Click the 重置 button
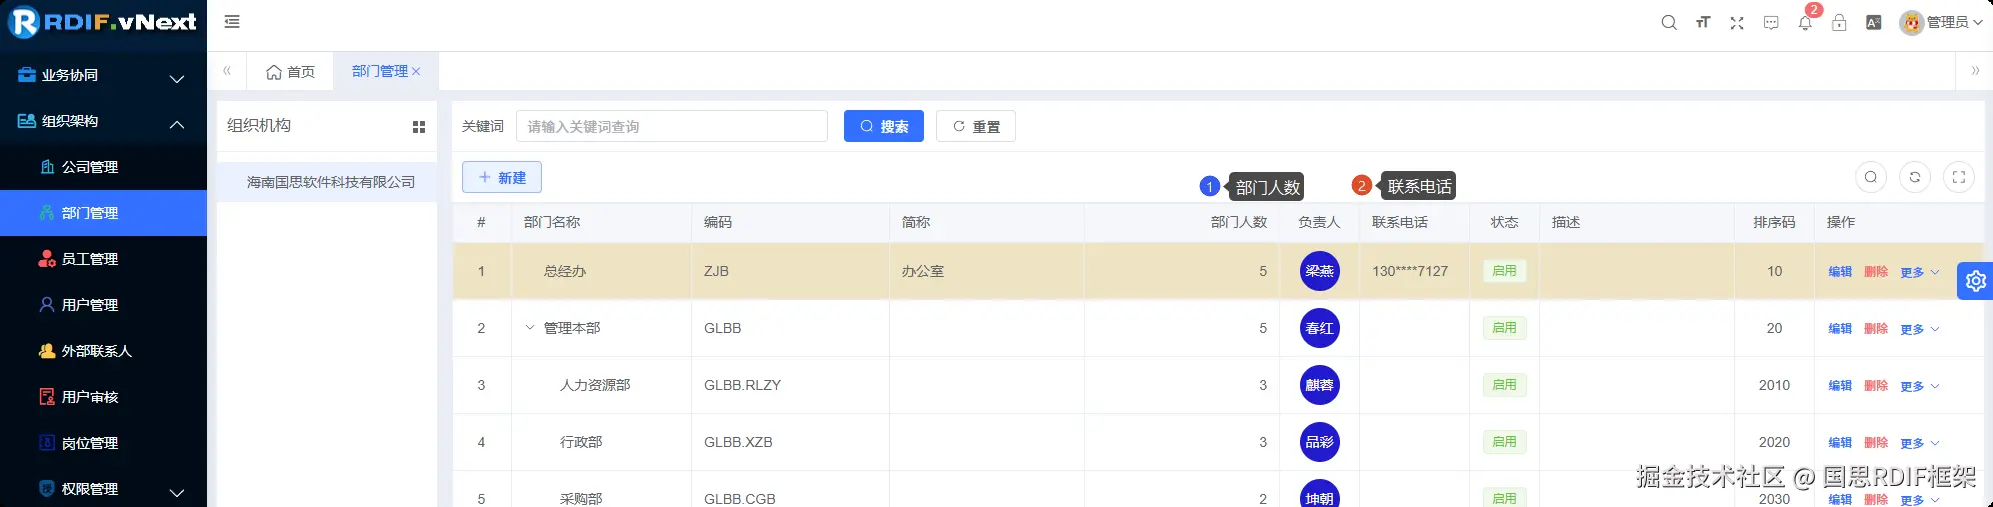The height and width of the screenshot is (507, 1993). click(x=976, y=126)
